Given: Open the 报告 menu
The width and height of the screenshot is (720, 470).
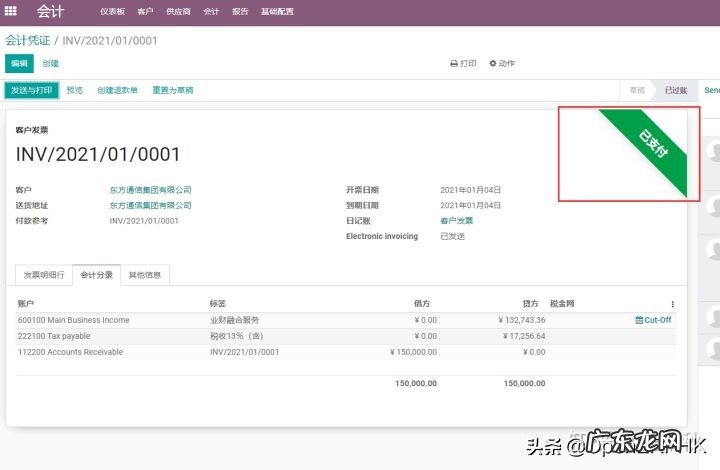Looking at the screenshot, I should tap(240, 11).
